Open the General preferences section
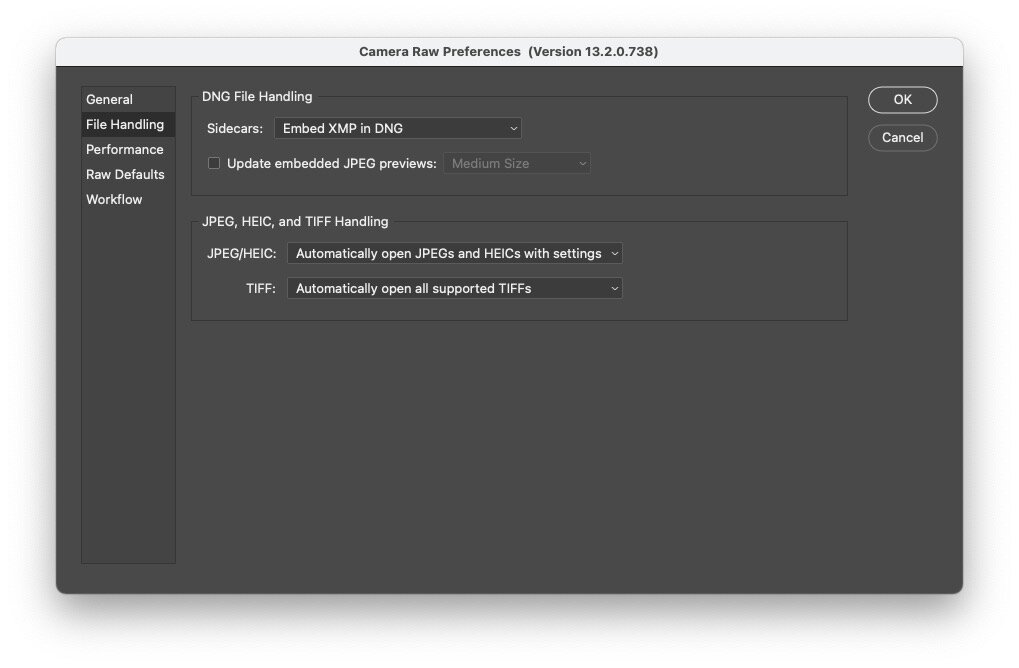This screenshot has height=668, width=1019. pyautogui.click(x=128, y=99)
